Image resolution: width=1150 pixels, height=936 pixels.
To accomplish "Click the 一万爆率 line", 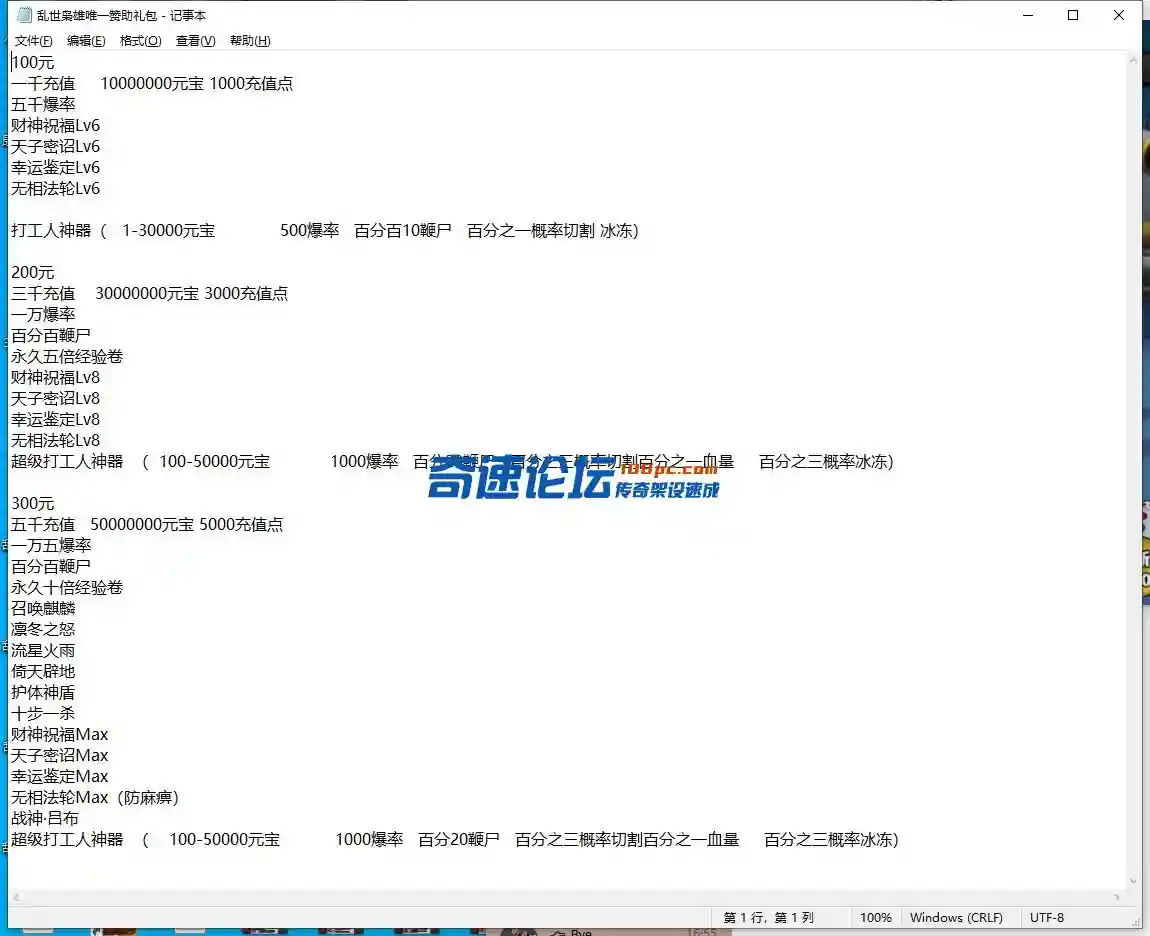I will [43, 314].
